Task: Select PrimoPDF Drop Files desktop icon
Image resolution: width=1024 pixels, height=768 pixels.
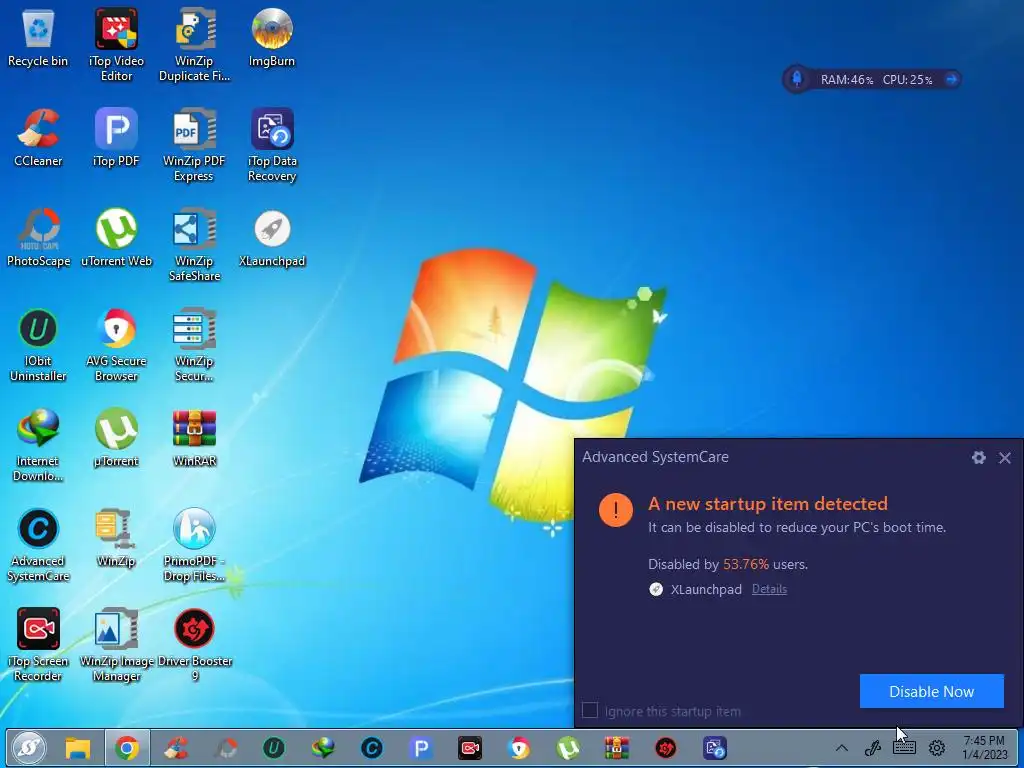Action: [x=194, y=545]
